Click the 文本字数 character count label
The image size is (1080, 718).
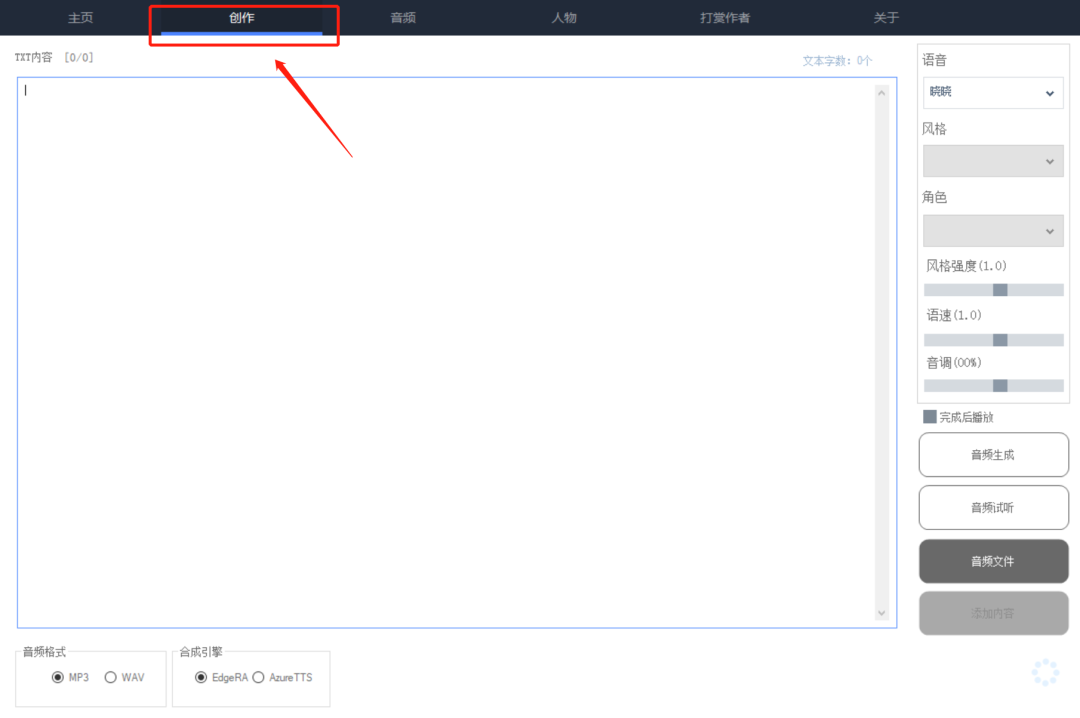pos(837,61)
